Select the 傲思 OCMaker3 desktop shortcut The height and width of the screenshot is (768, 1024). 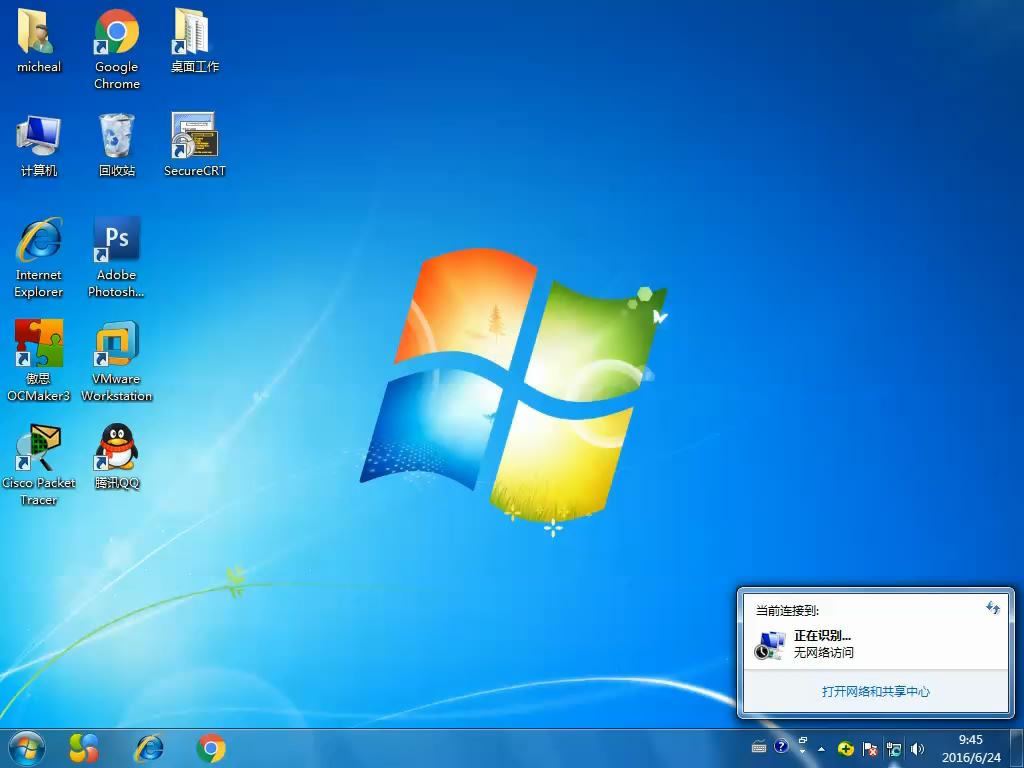(39, 360)
